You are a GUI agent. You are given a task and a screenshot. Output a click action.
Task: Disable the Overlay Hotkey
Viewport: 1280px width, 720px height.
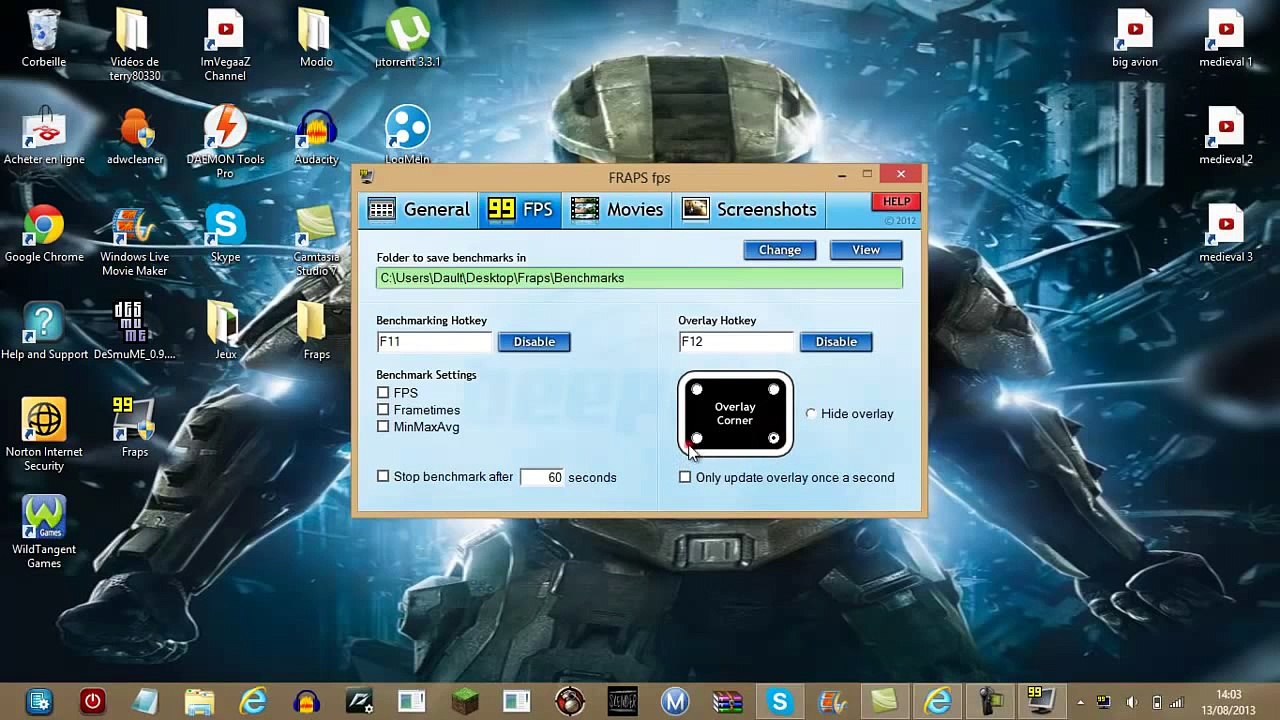[x=836, y=342]
